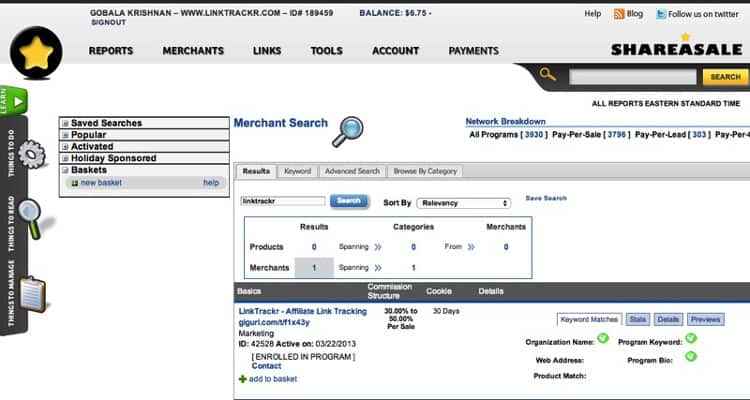The image size is (750, 400).
Task: Select the Keyword Matches tab
Action: [589, 320]
